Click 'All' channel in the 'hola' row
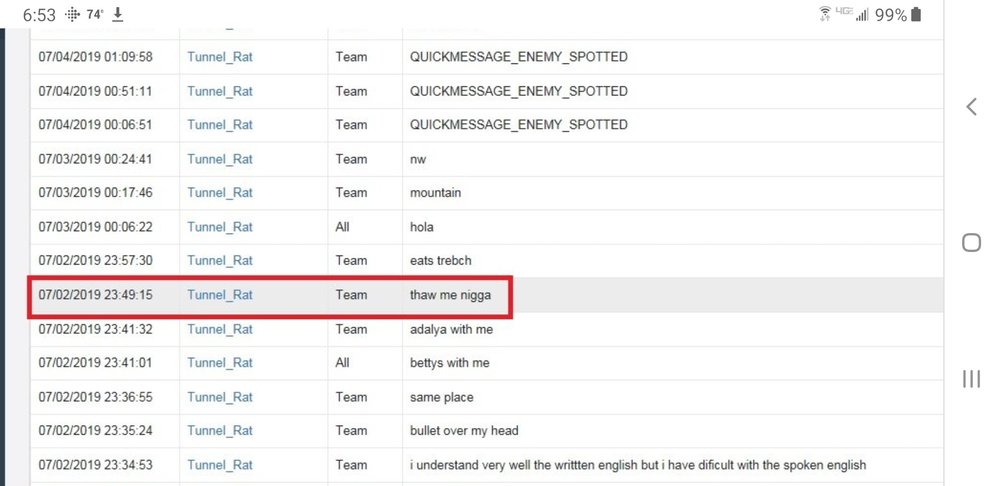Image resolution: width=1000 pixels, height=486 pixels. coord(342,227)
